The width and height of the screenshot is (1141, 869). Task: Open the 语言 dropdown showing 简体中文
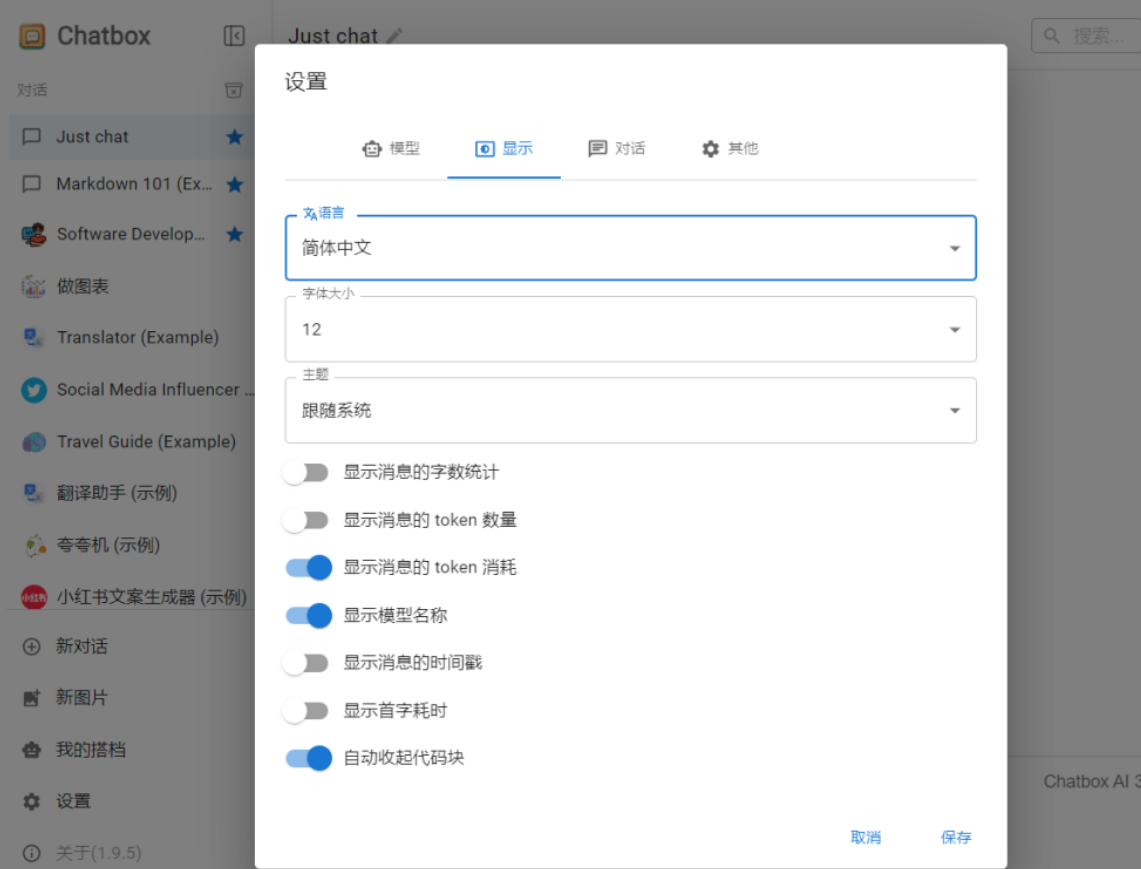click(630, 248)
